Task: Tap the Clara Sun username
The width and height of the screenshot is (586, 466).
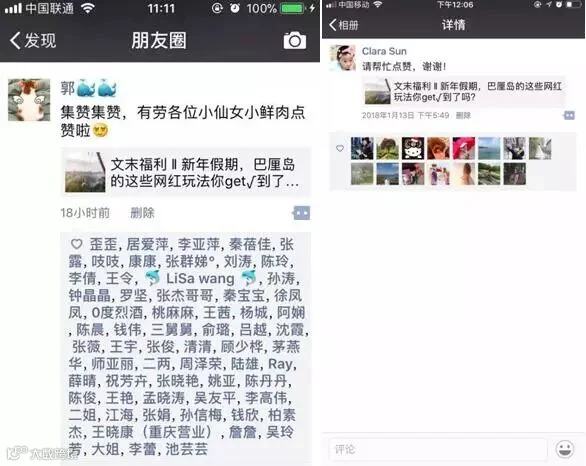Action: [x=384, y=51]
